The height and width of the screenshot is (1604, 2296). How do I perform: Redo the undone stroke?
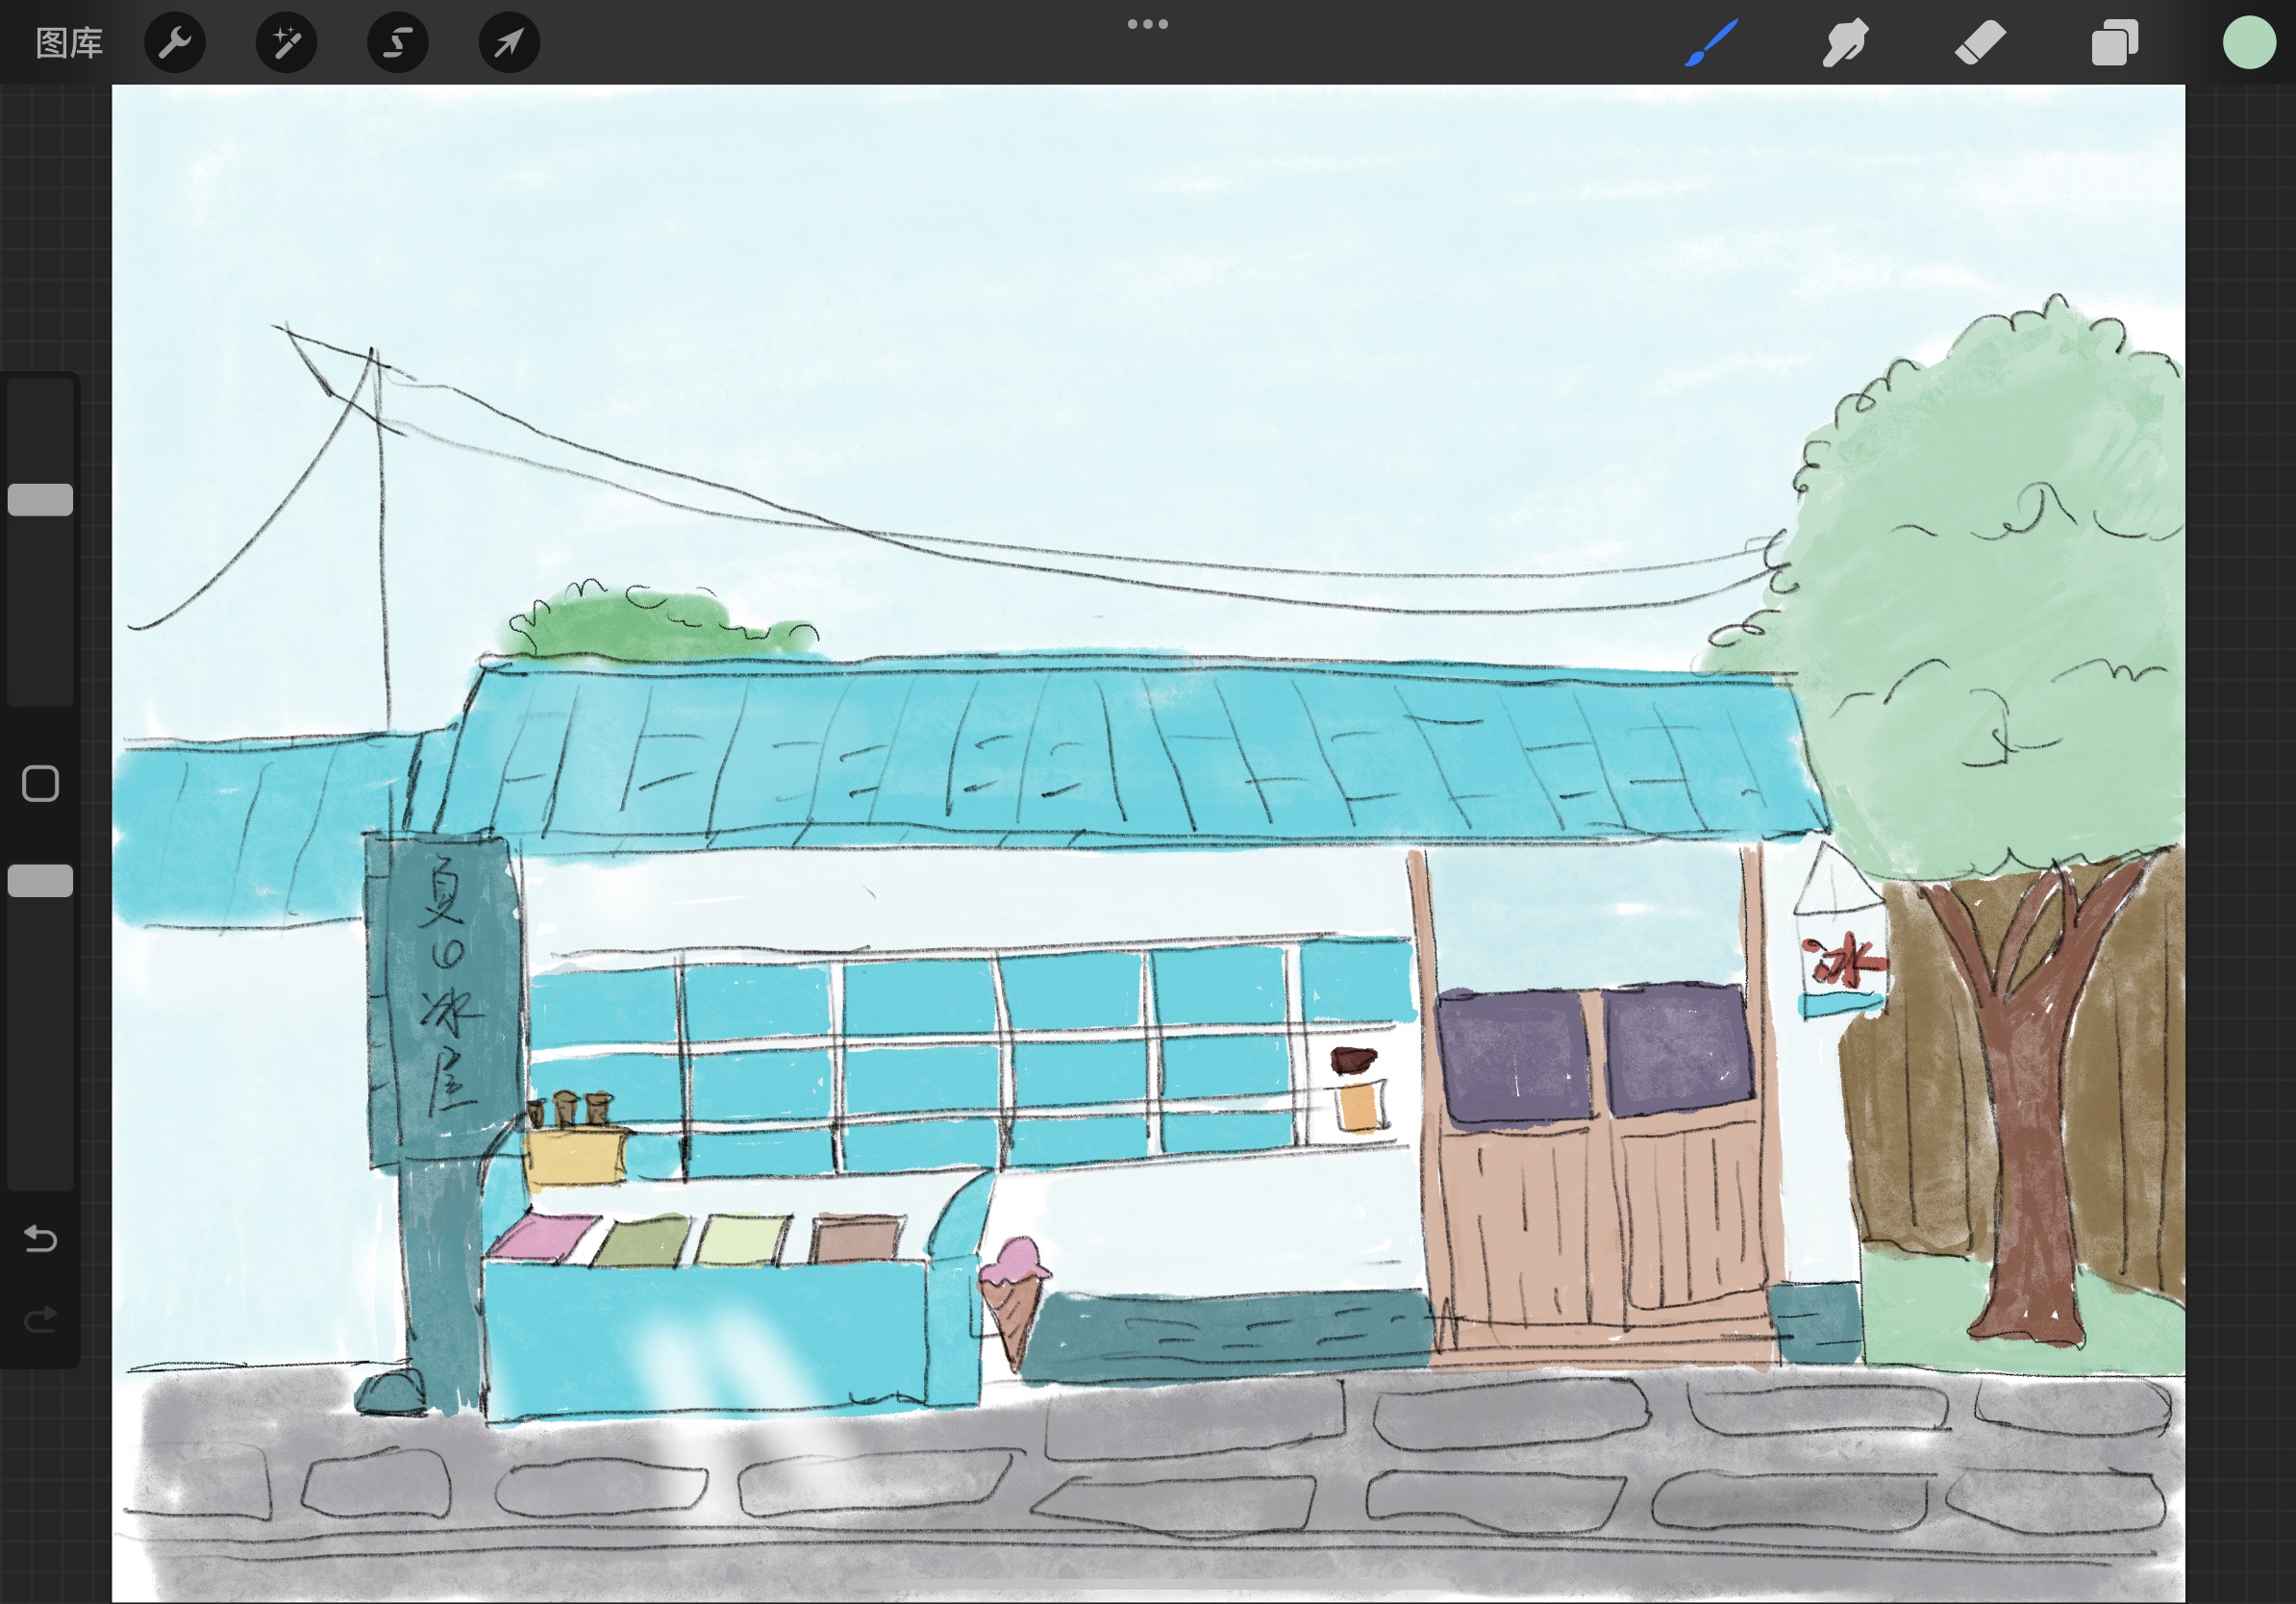click(40, 1320)
